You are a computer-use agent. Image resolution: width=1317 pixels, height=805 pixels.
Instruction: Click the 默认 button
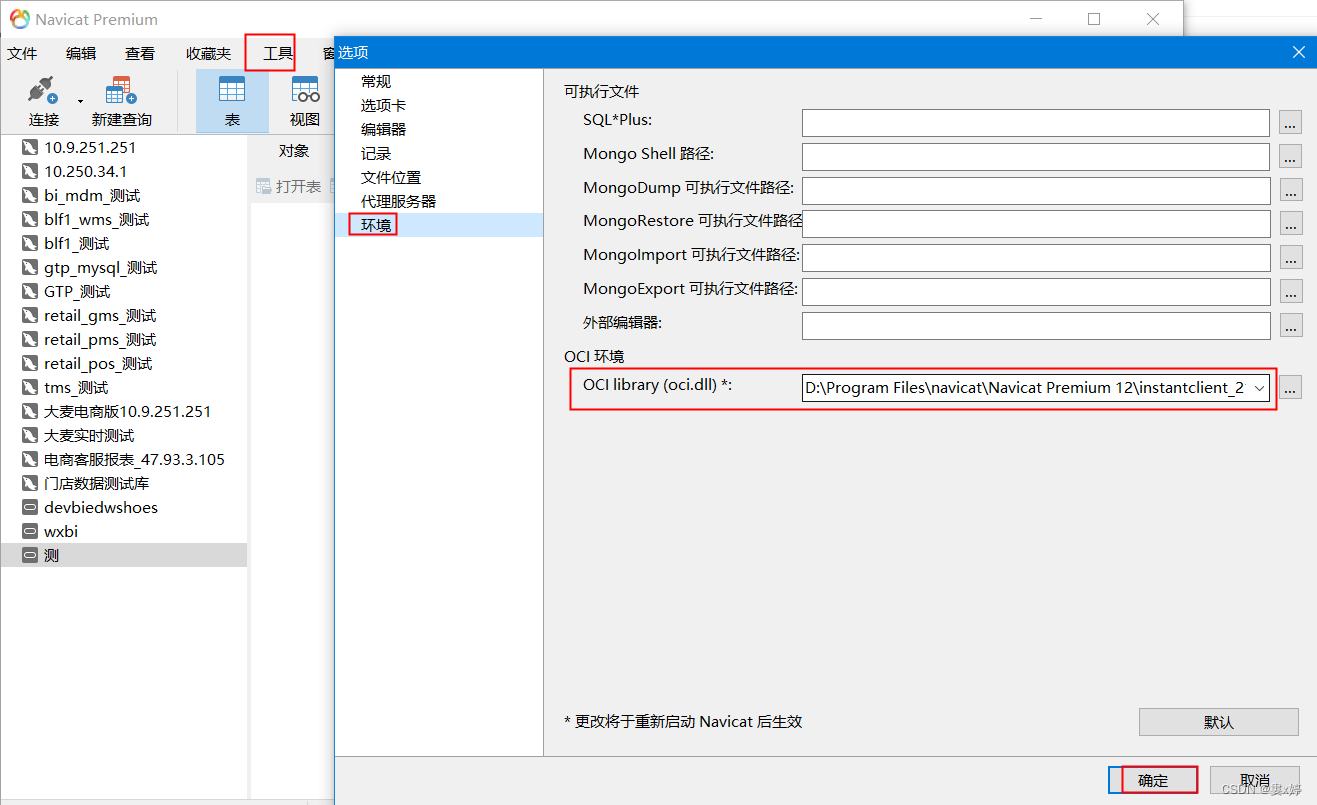point(1218,722)
